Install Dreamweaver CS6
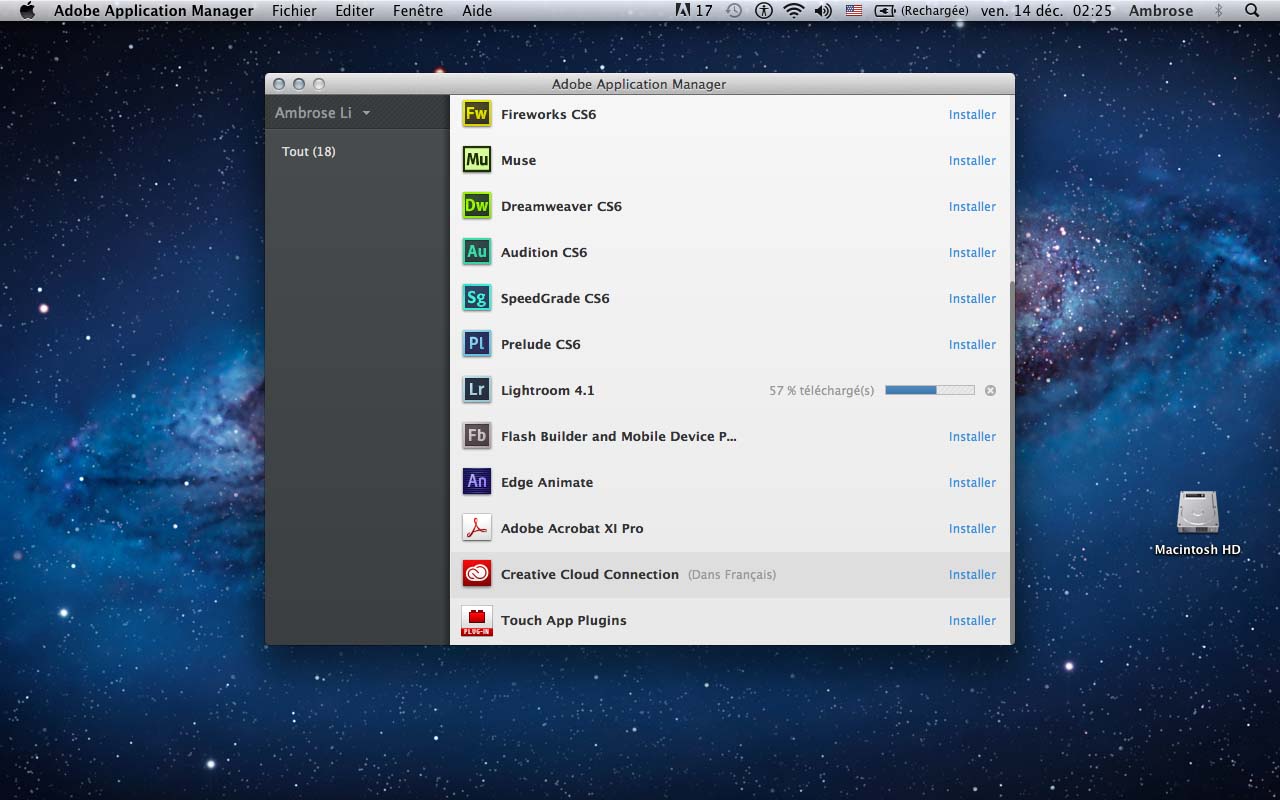Viewport: 1280px width, 800px height. click(x=972, y=206)
